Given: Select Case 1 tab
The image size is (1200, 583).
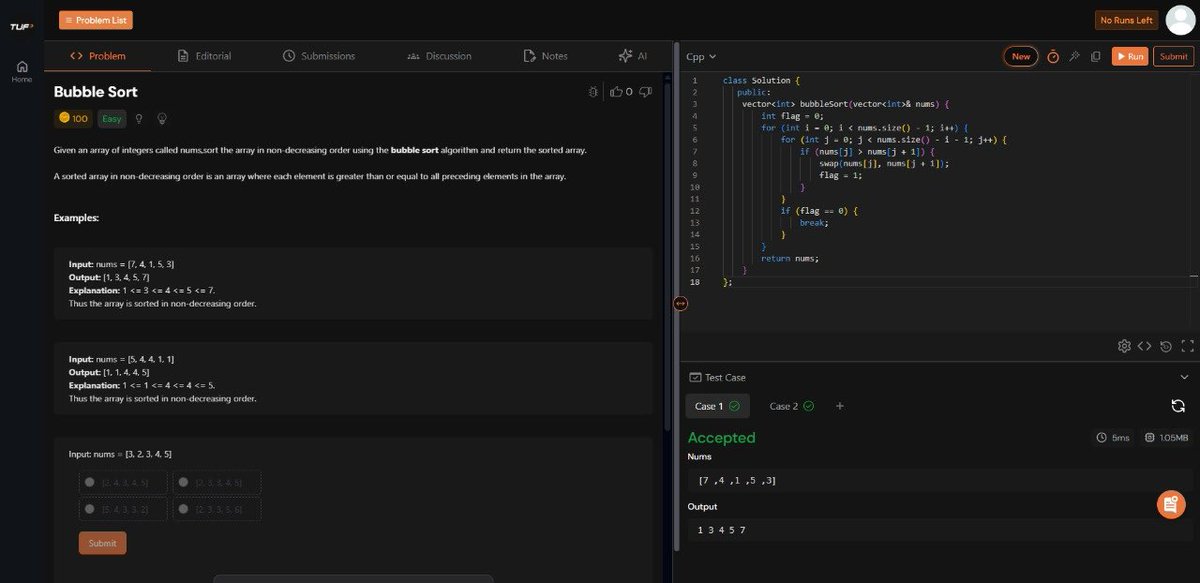Looking at the screenshot, I should (717, 406).
